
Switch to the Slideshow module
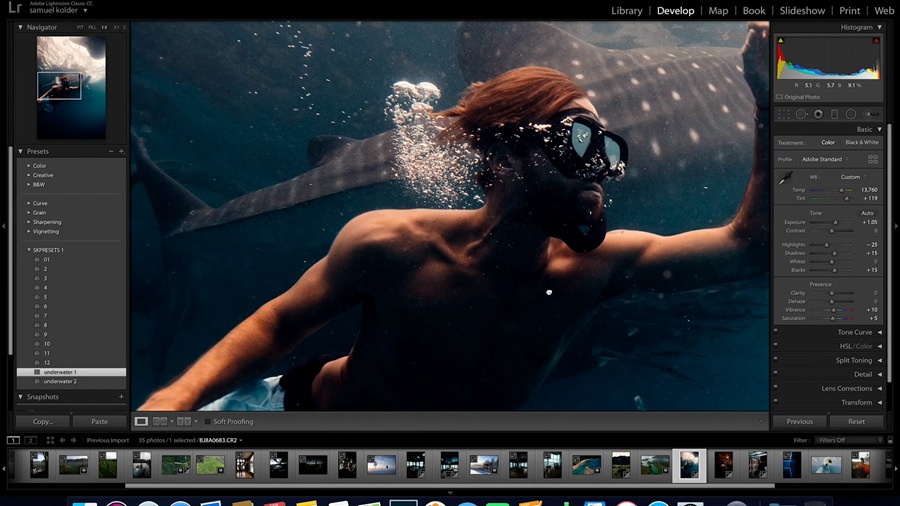tap(802, 10)
